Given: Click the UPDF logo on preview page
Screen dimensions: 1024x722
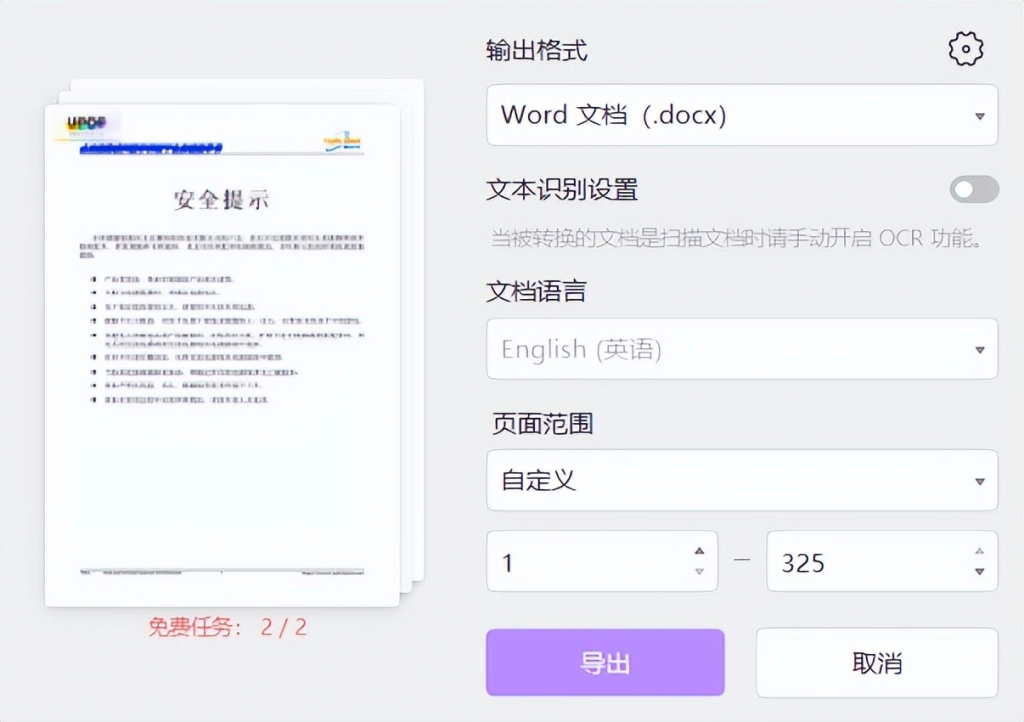Looking at the screenshot, I should coord(86,123).
